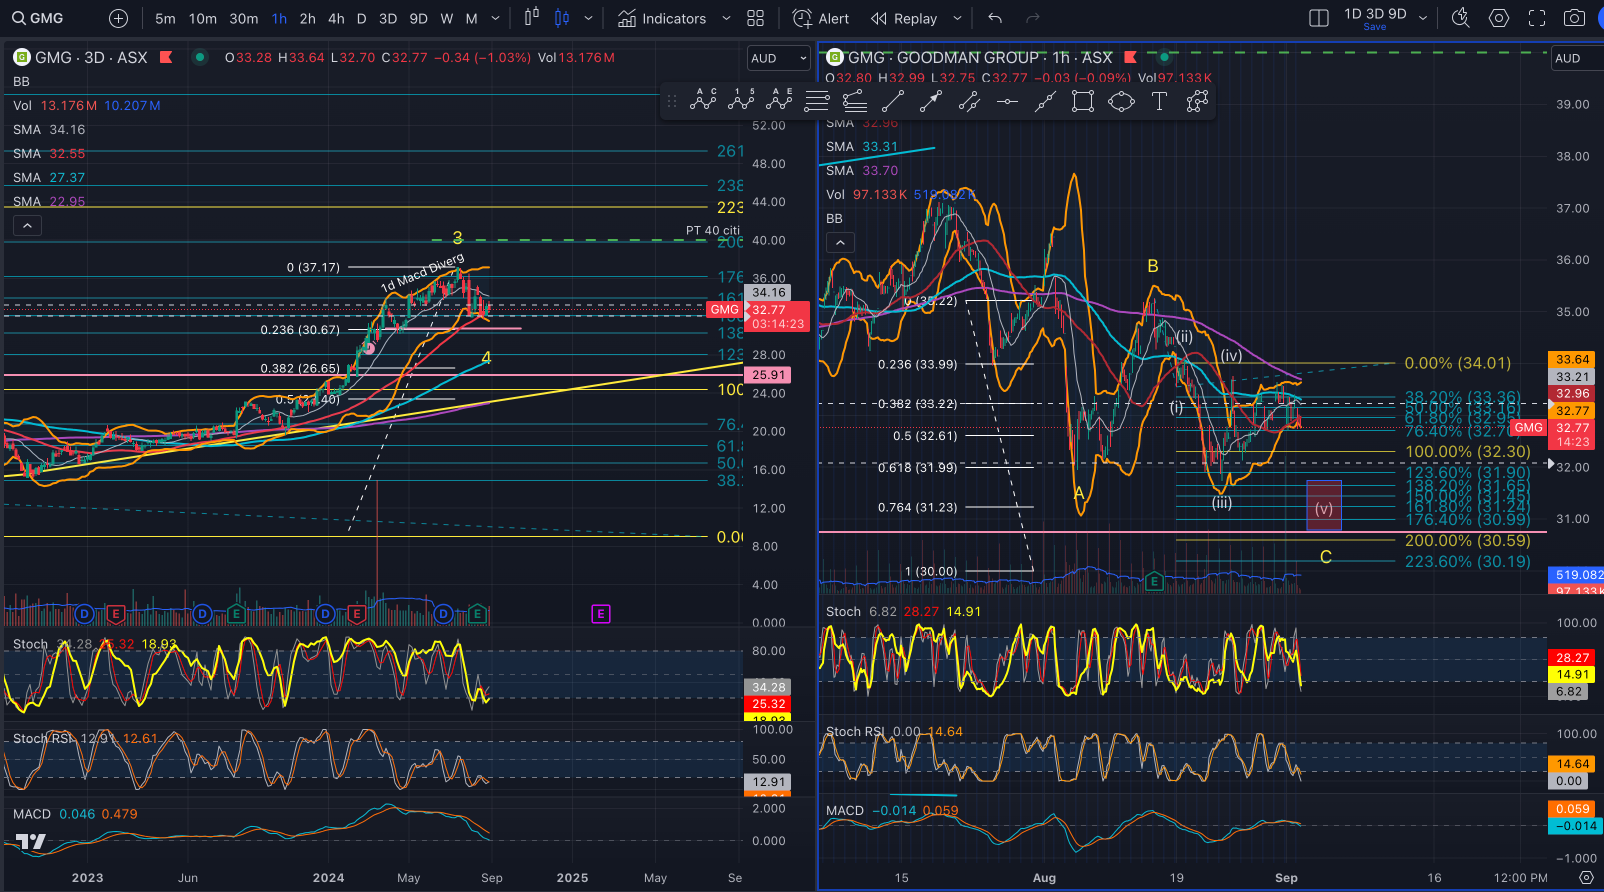
Task: Click the 'PT 40 citi' label
Action: point(713,230)
